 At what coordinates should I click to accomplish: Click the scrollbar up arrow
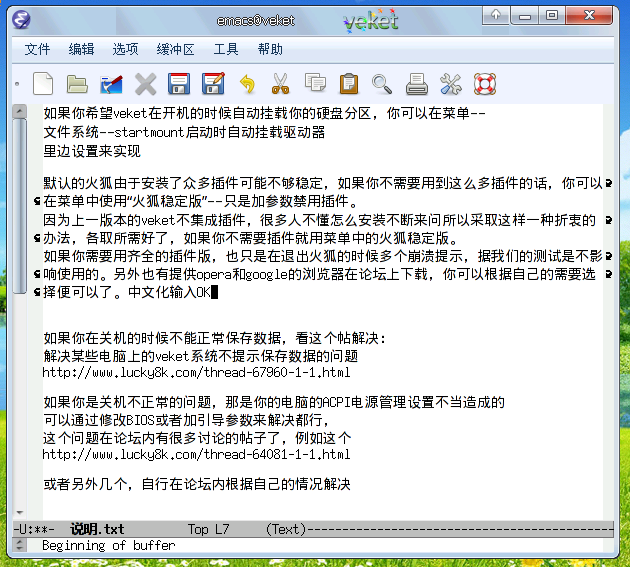19,111
